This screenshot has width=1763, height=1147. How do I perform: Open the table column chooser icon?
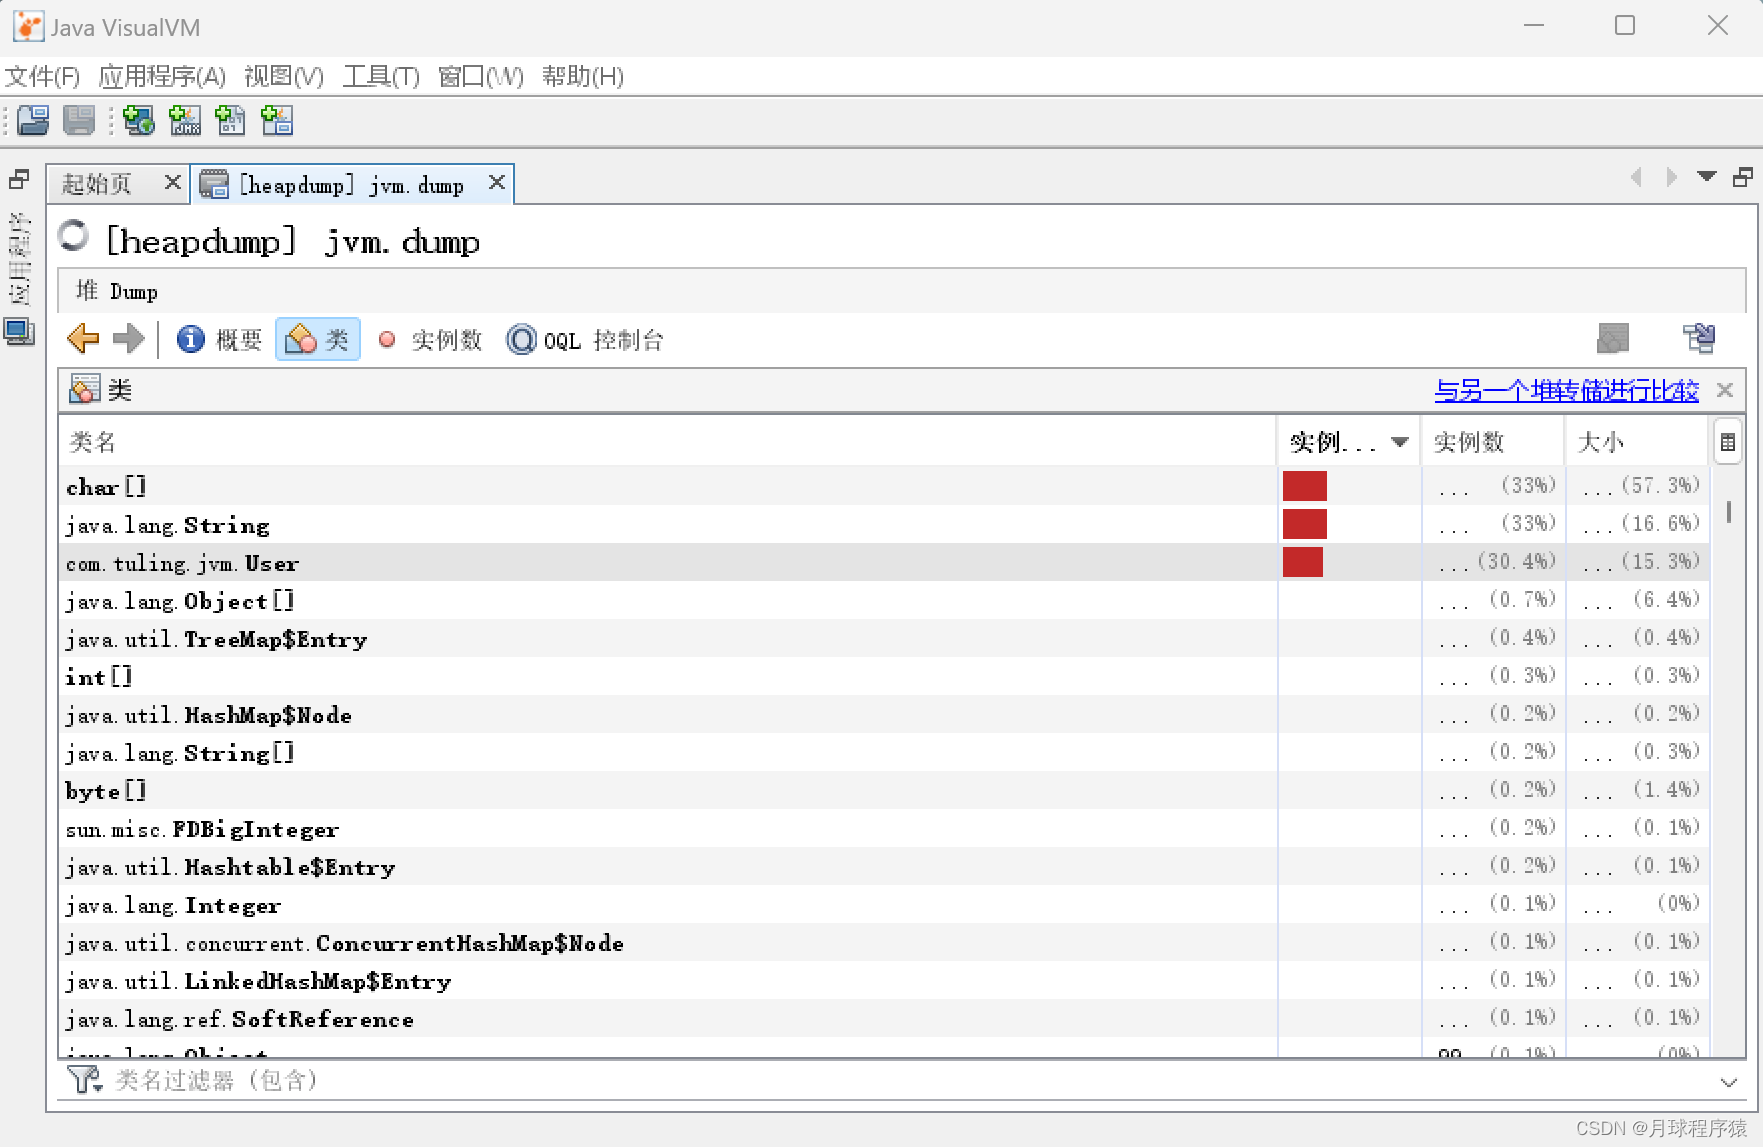1727,443
